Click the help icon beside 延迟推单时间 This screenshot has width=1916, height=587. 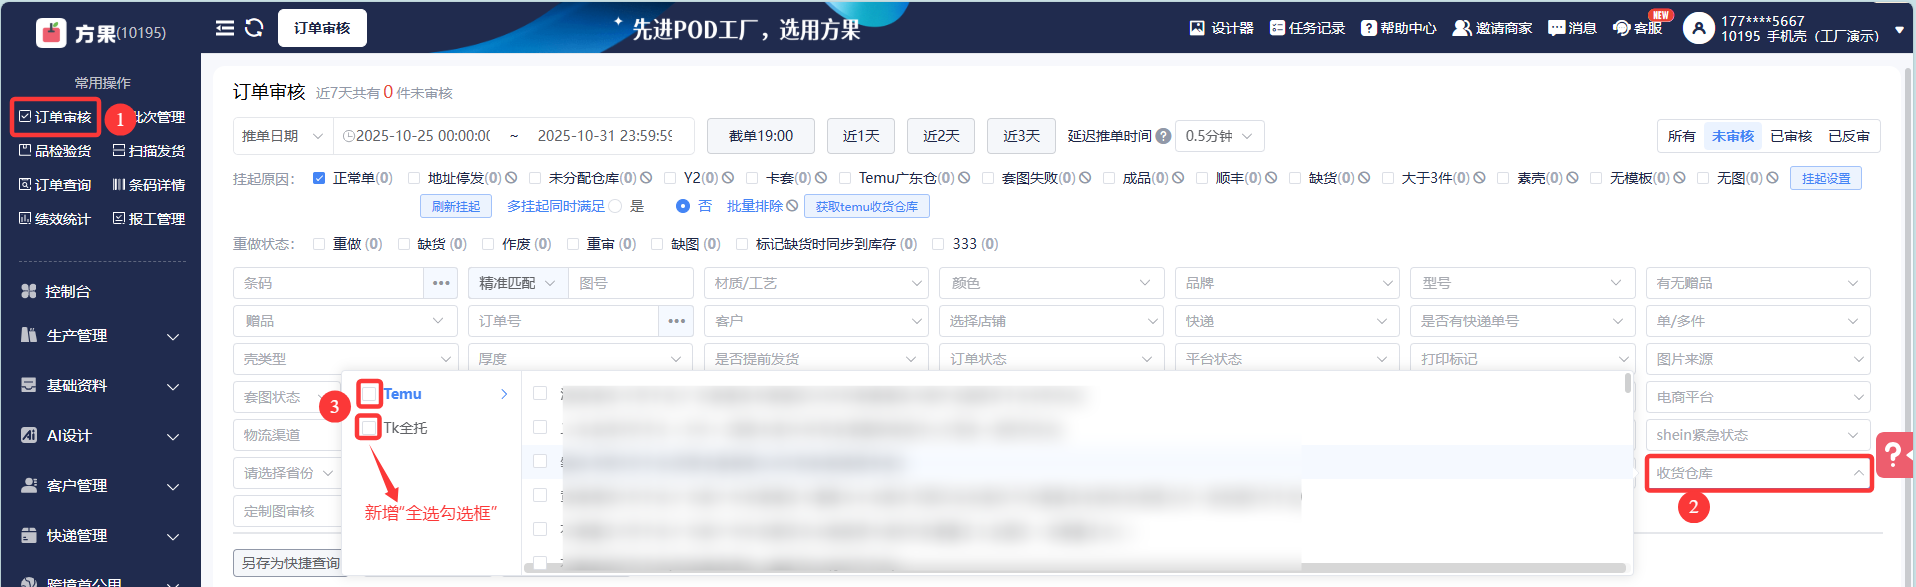pyautogui.click(x=1163, y=136)
